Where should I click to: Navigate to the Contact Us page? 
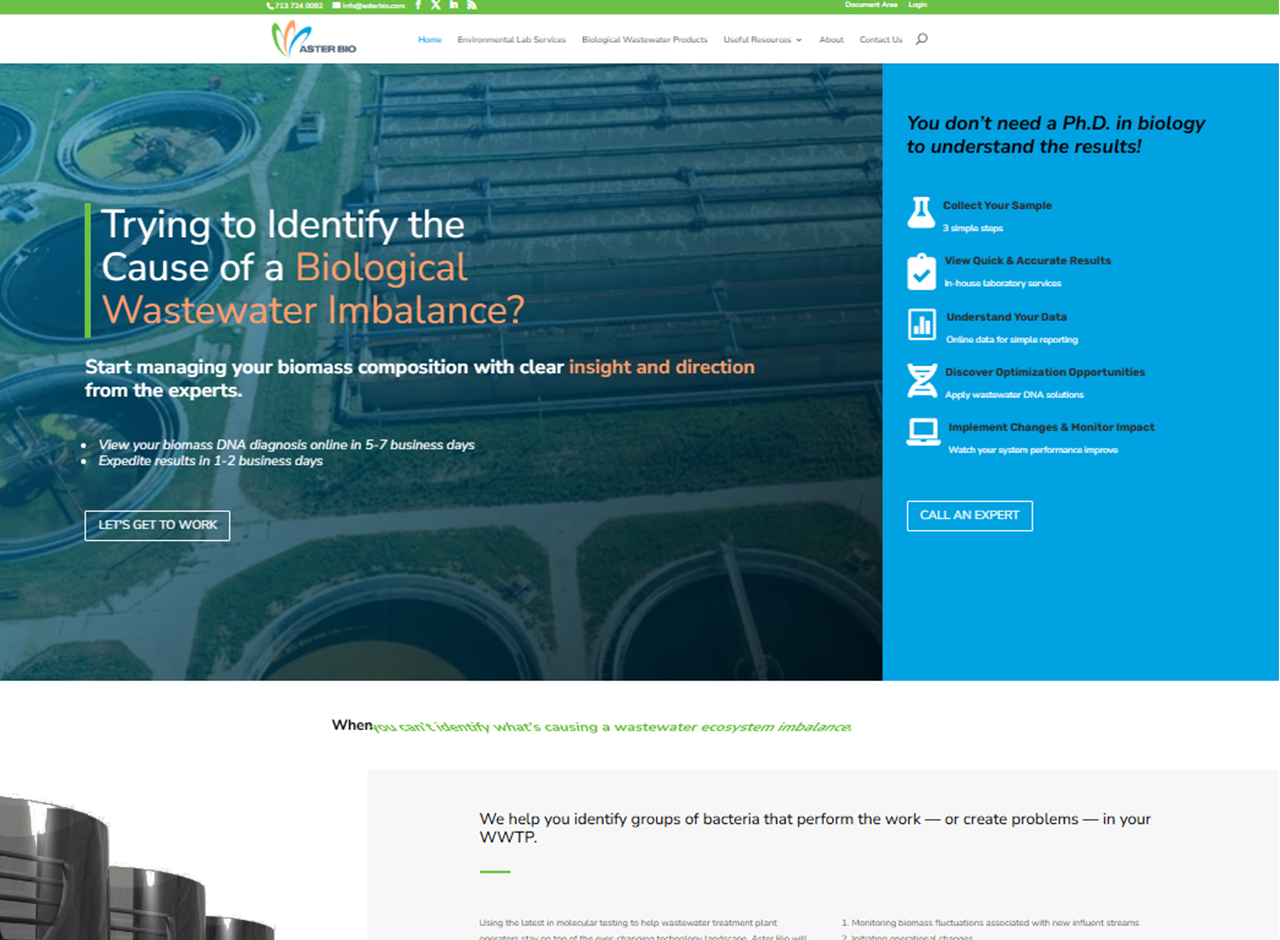pyautogui.click(x=880, y=40)
